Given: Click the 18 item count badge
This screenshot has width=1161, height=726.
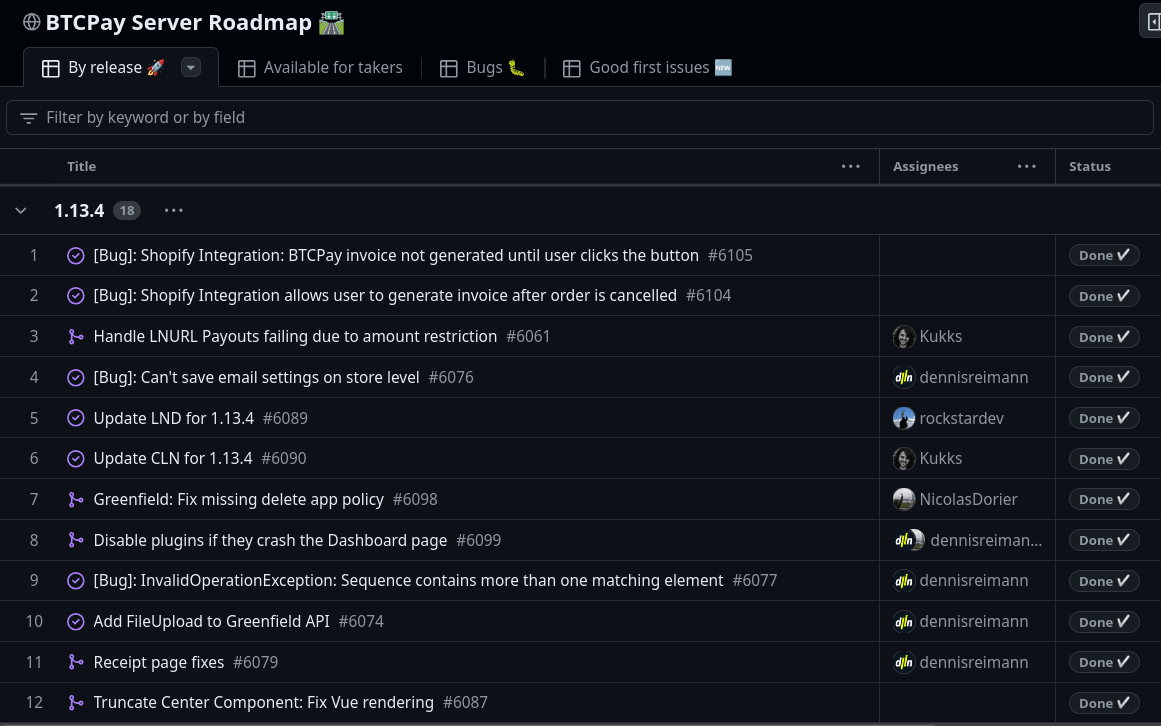Looking at the screenshot, I should (127, 211).
